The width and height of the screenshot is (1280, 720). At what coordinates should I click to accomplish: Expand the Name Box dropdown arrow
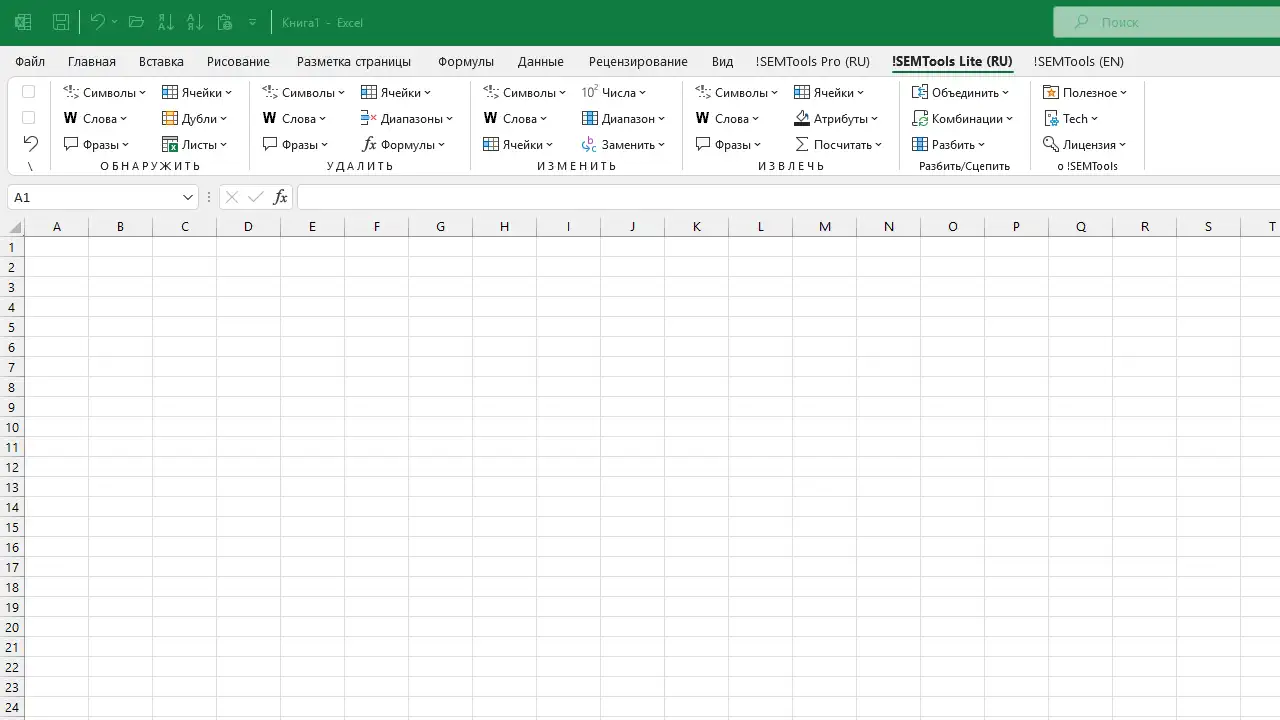(x=187, y=197)
